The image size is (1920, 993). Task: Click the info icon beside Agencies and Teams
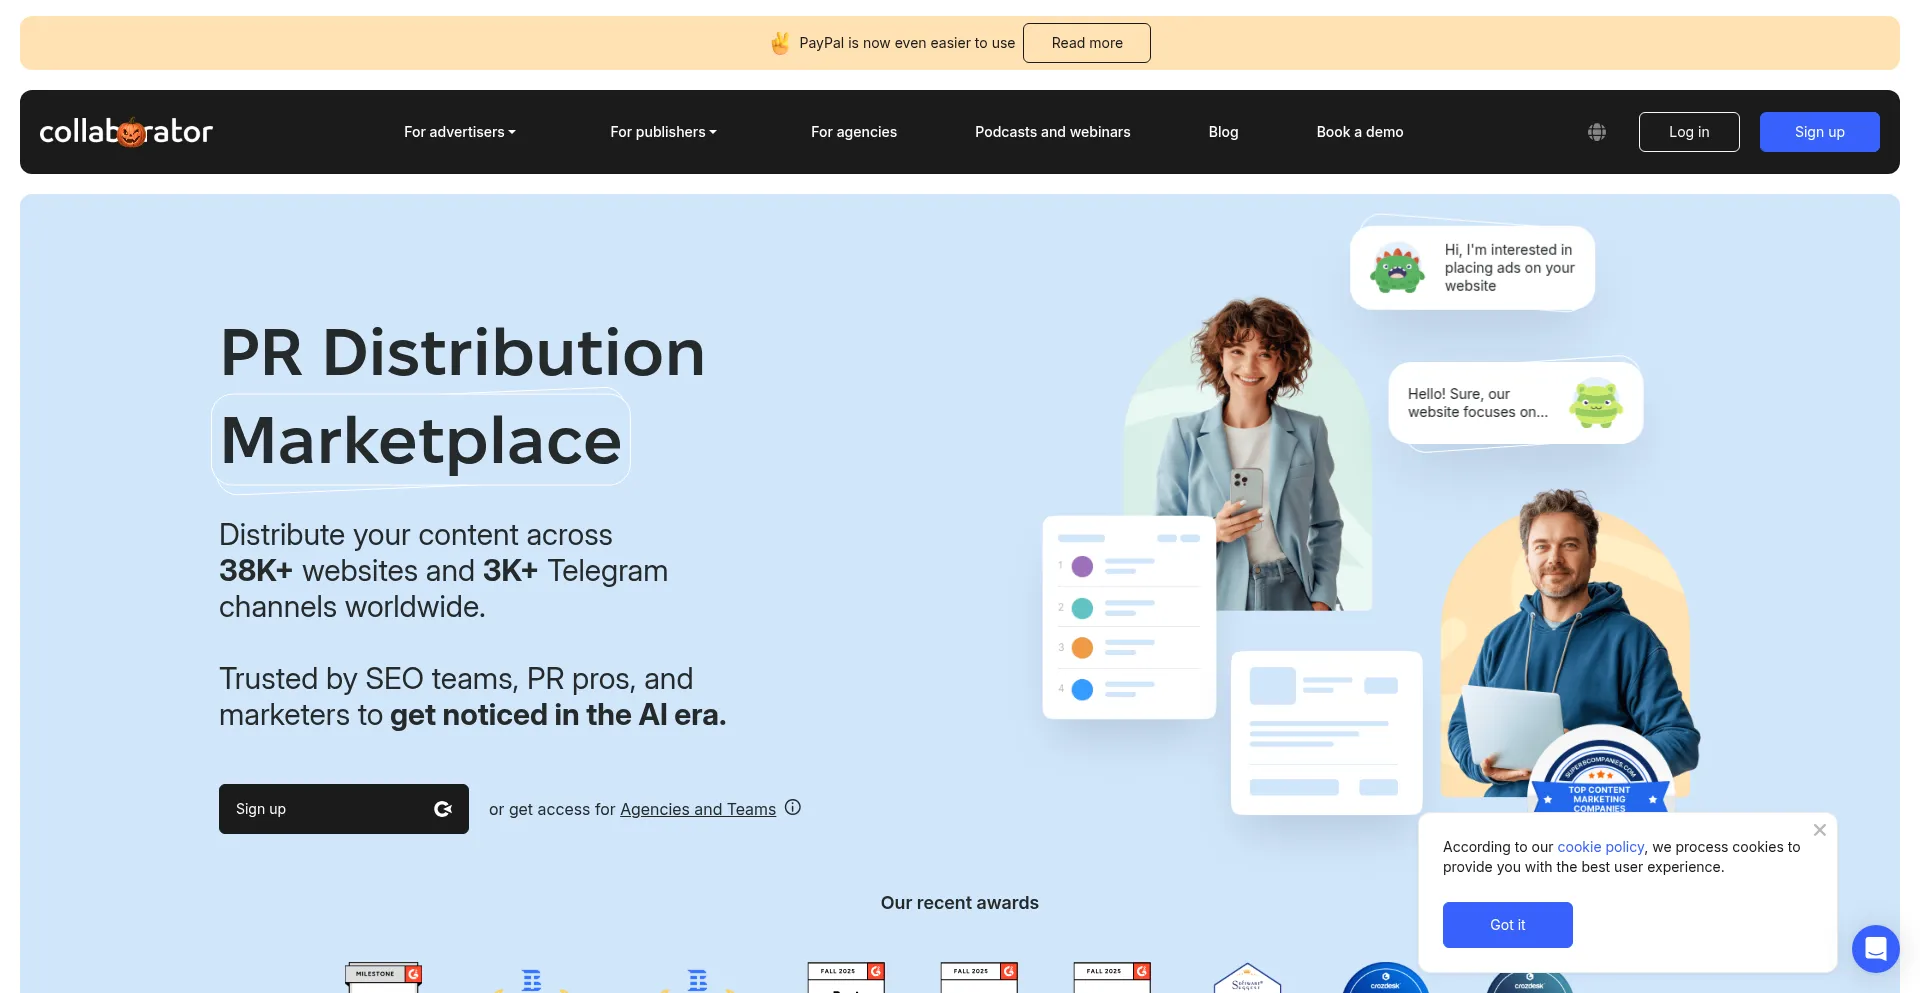point(793,808)
